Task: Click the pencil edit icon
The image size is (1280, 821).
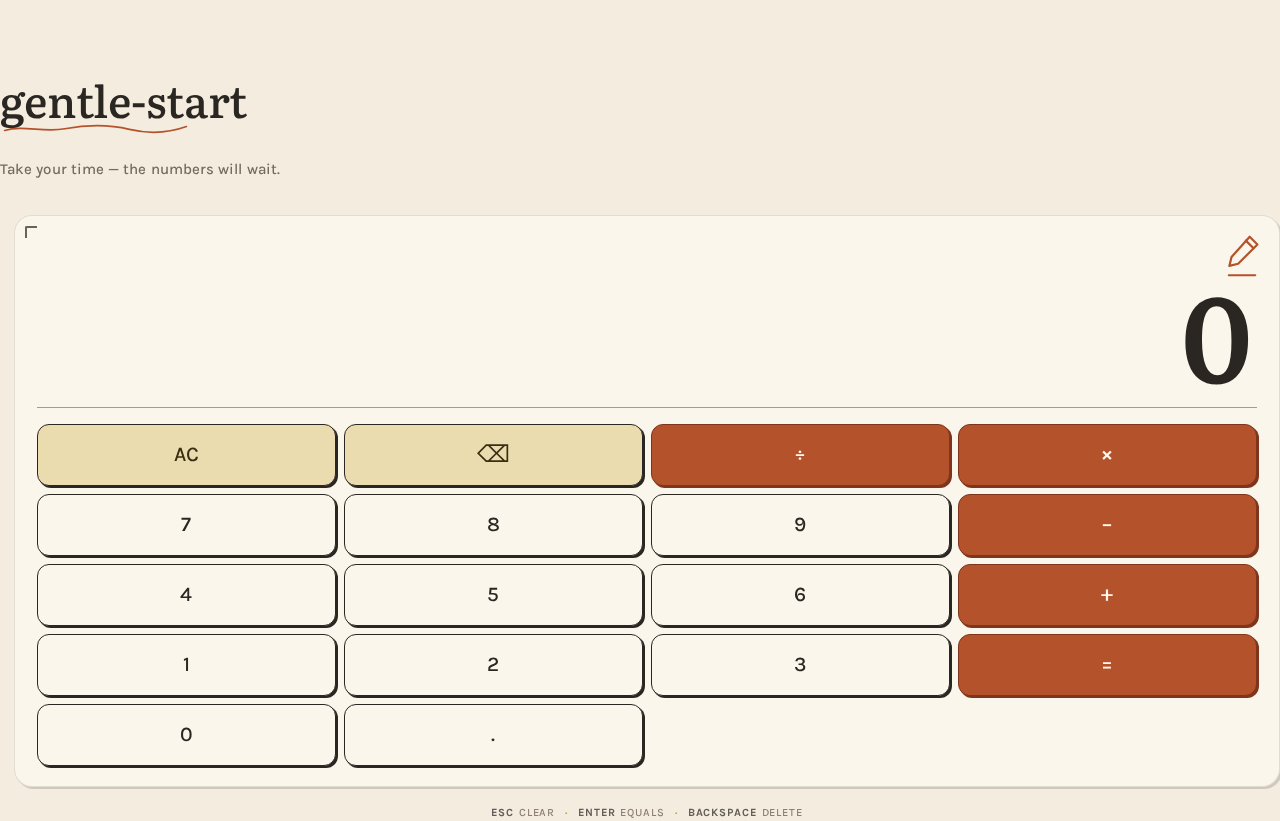Action: [1242, 255]
